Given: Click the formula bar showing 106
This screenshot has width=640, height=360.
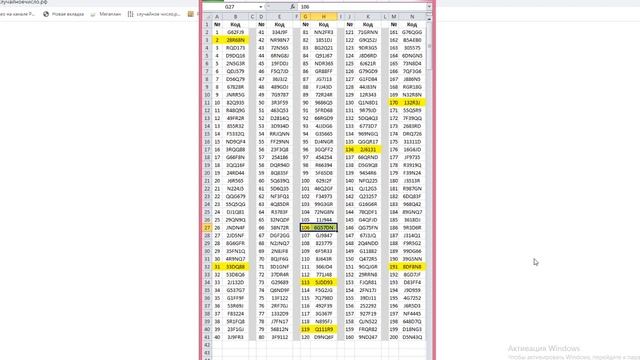Looking at the screenshot, I should click(362, 7).
